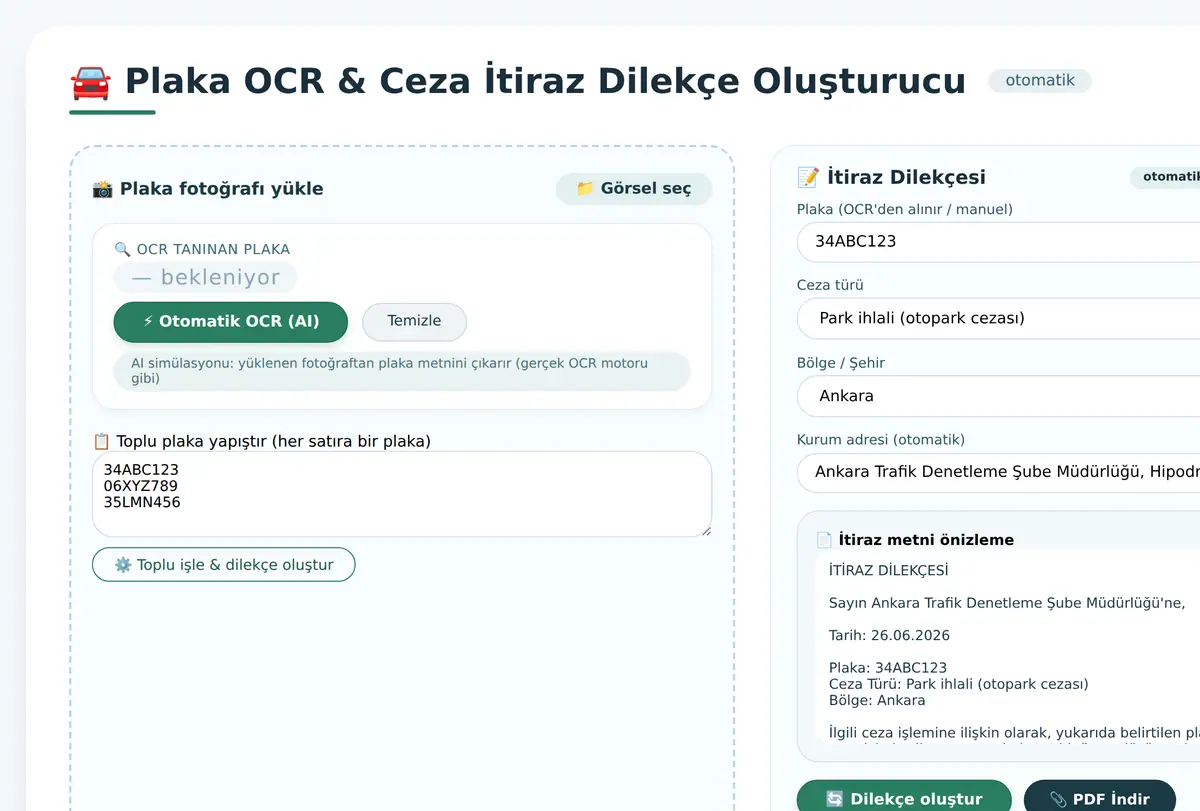Click the memo icon beside İtiraz Dilekçesi
Screen dimensions: 1200x811
click(808, 177)
